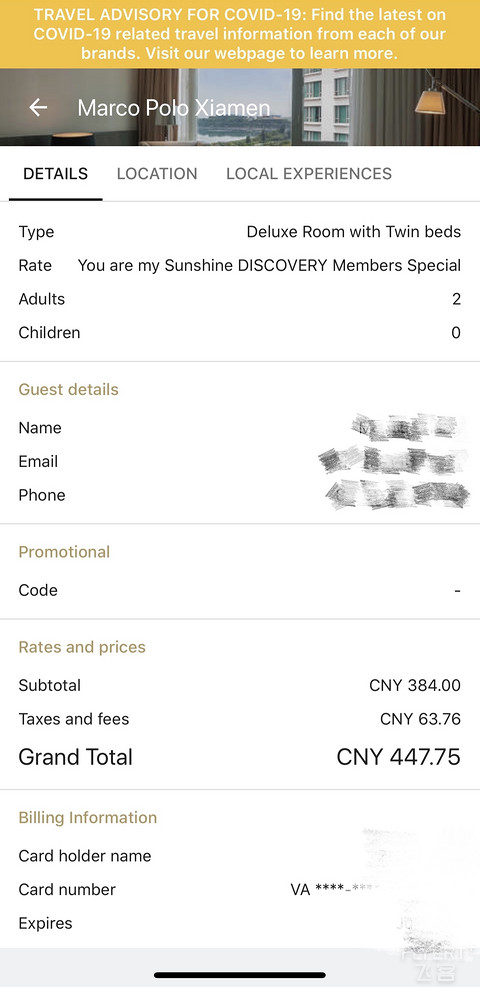Tap the COVID-19 travel advisory banner
480x987 pixels.
point(240,34)
